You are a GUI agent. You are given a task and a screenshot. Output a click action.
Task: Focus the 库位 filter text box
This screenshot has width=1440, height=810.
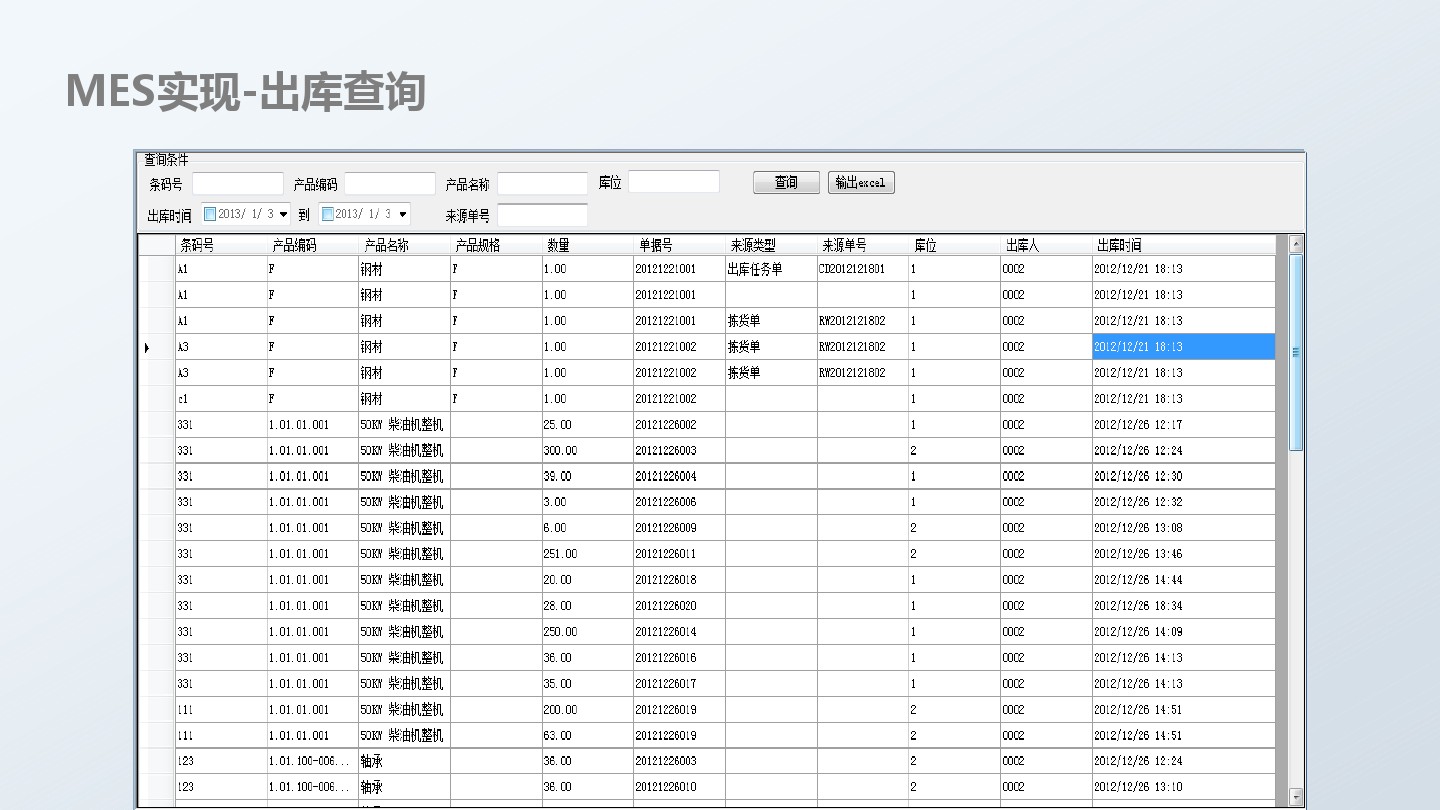click(674, 182)
